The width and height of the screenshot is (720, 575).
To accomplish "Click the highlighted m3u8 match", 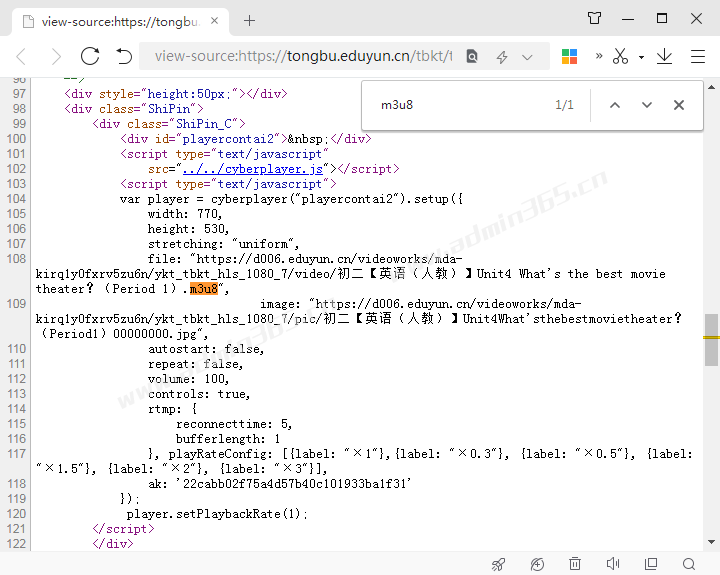I will click(x=203, y=289).
